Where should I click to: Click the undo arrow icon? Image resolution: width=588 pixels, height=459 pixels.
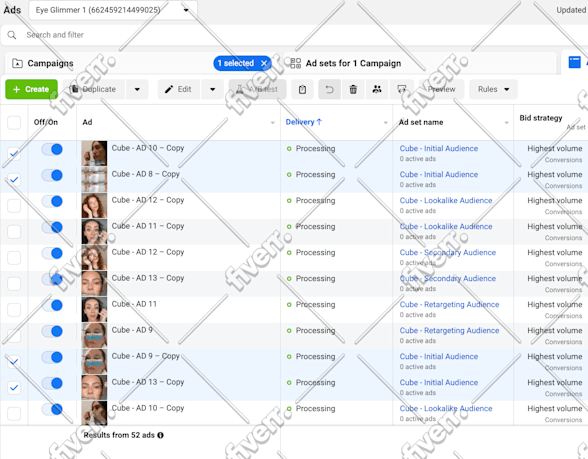point(329,89)
